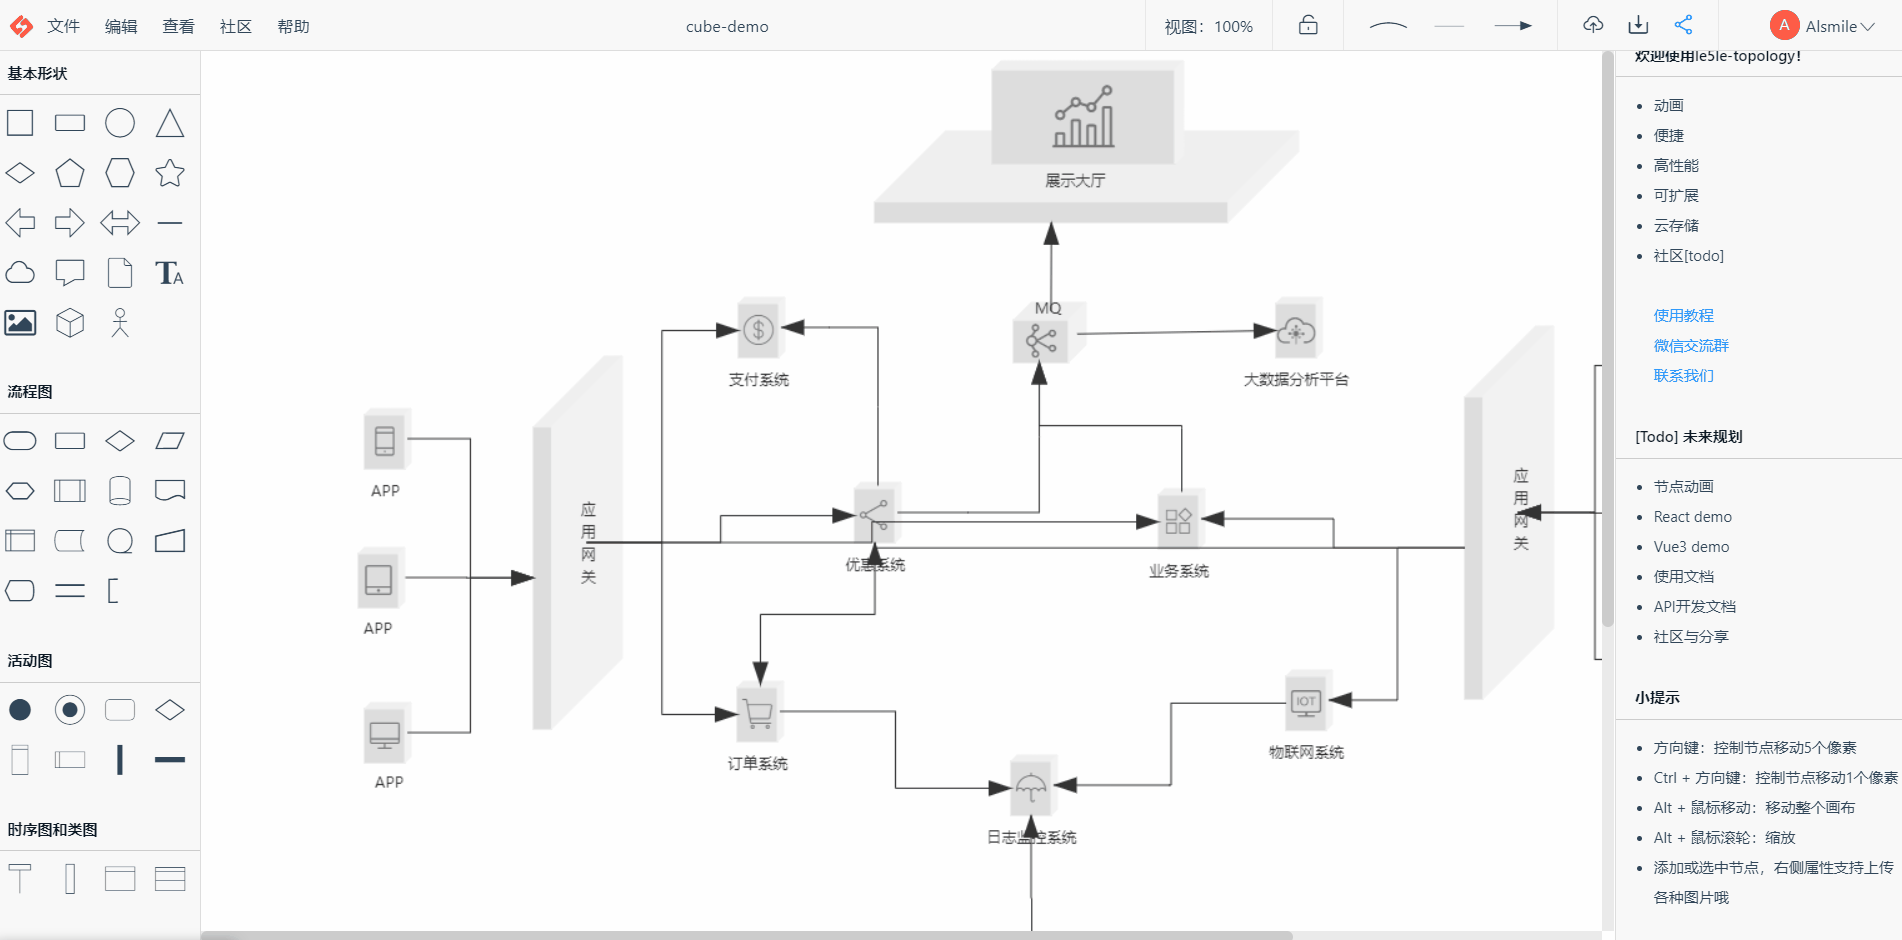Click the canvas horizontal scrollbar

click(746, 936)
